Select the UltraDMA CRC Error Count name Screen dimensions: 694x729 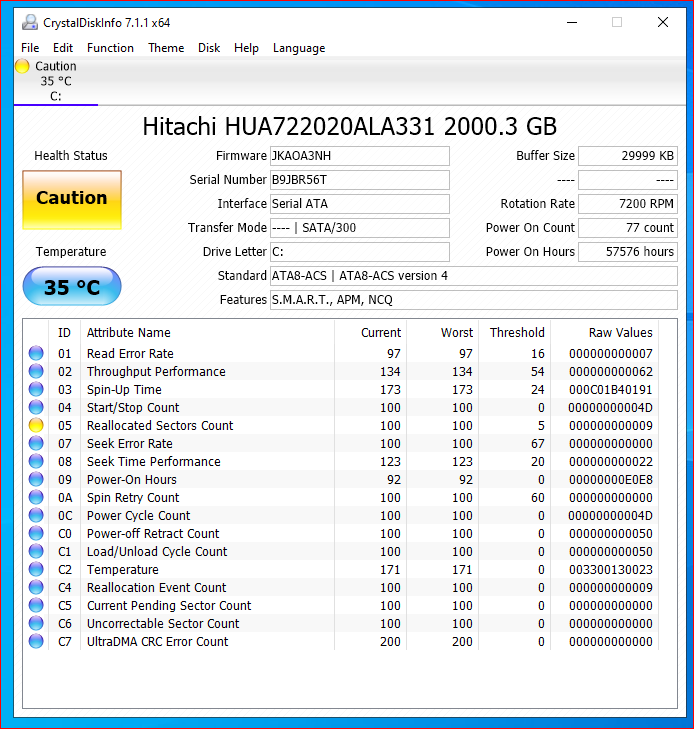click(158, 642)
